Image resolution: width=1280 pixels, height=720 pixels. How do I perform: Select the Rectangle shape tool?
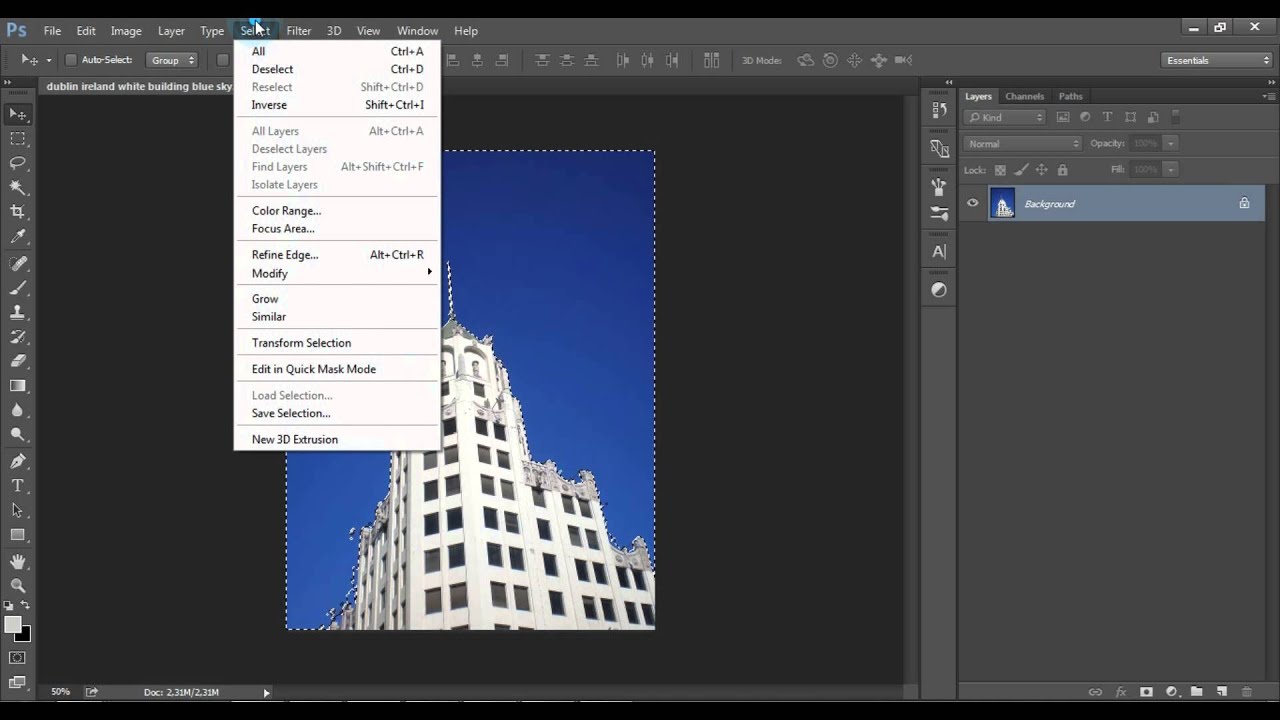coord(18,535)
